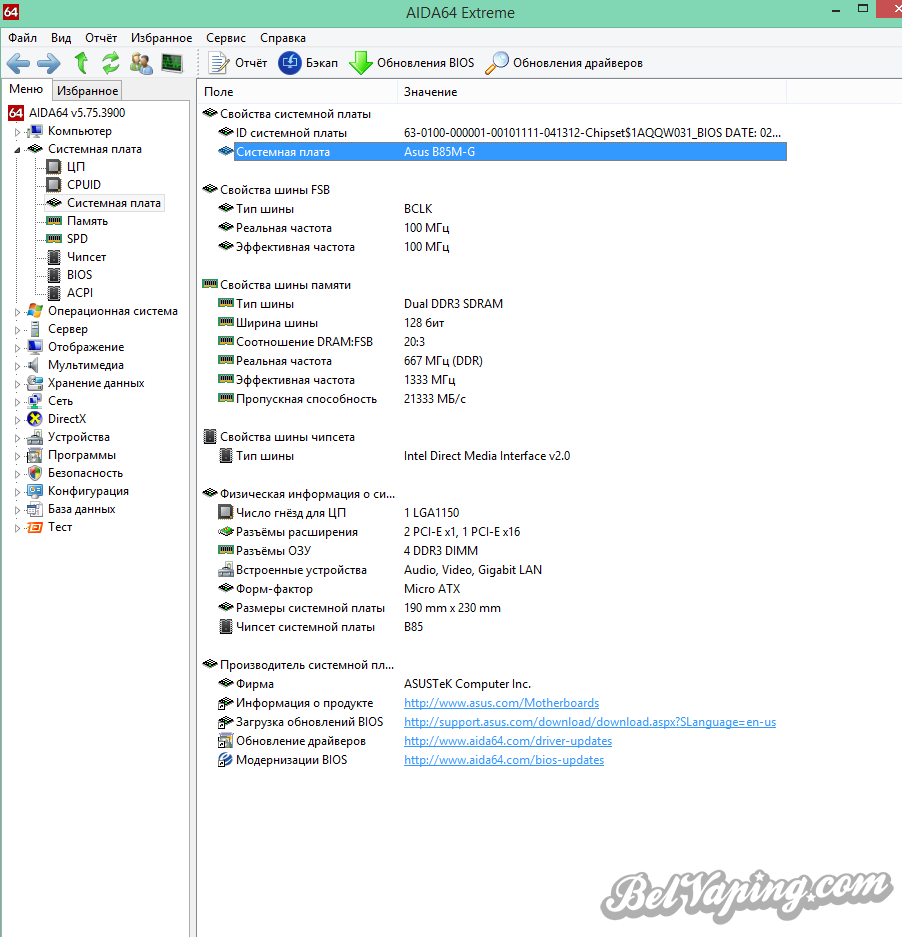Expand the Сеть tree node
This screenshot has height=937, width=902.
[17, 402]
